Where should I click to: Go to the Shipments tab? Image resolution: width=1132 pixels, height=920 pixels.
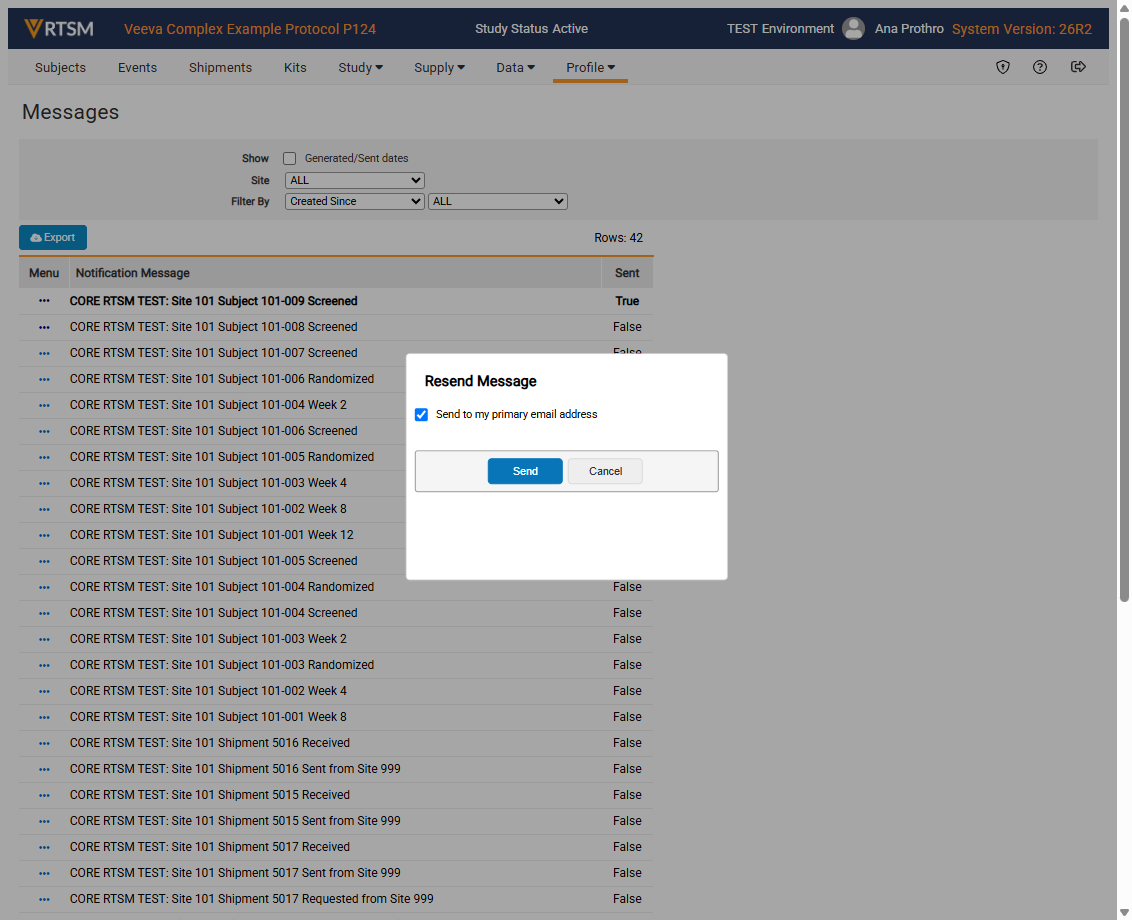tap(220, 67)
